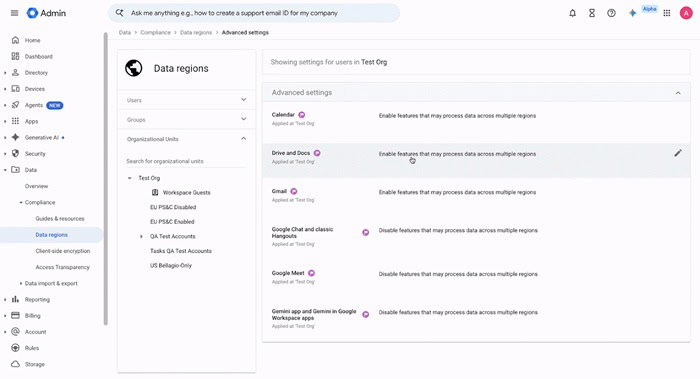Click the Dashboard icon in sidebar
Image resolution: width=700 pixels, height=379 pixels.
pos(15,56)
